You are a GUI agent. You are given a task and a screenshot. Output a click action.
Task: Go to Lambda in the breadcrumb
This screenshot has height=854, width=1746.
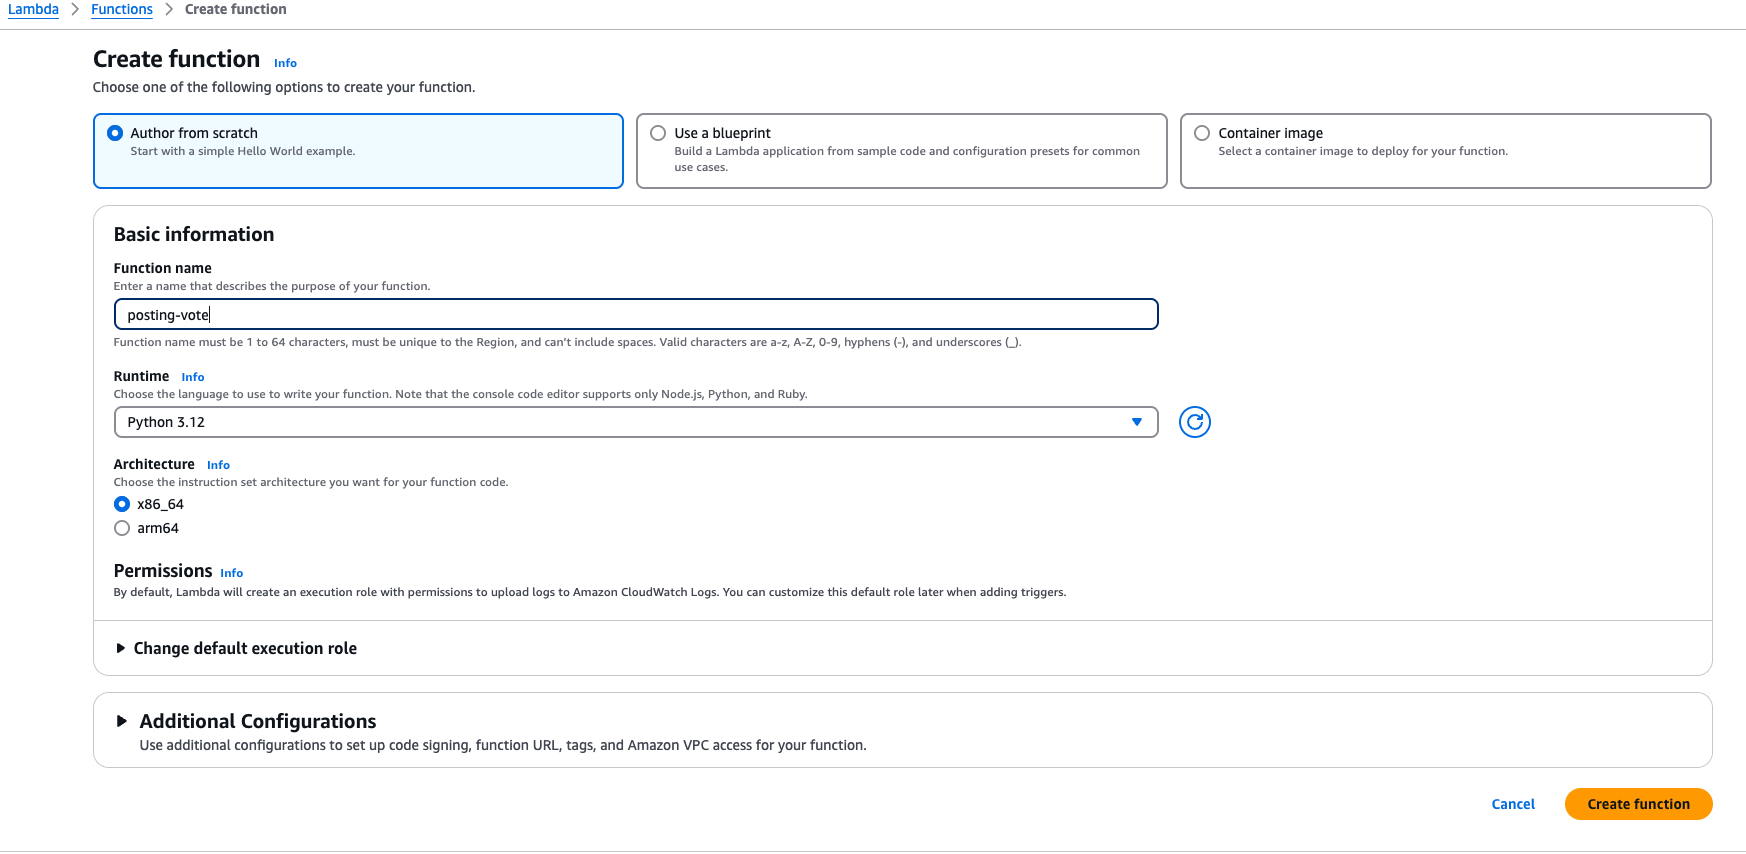pyautogui.click(x=33, y=9)
